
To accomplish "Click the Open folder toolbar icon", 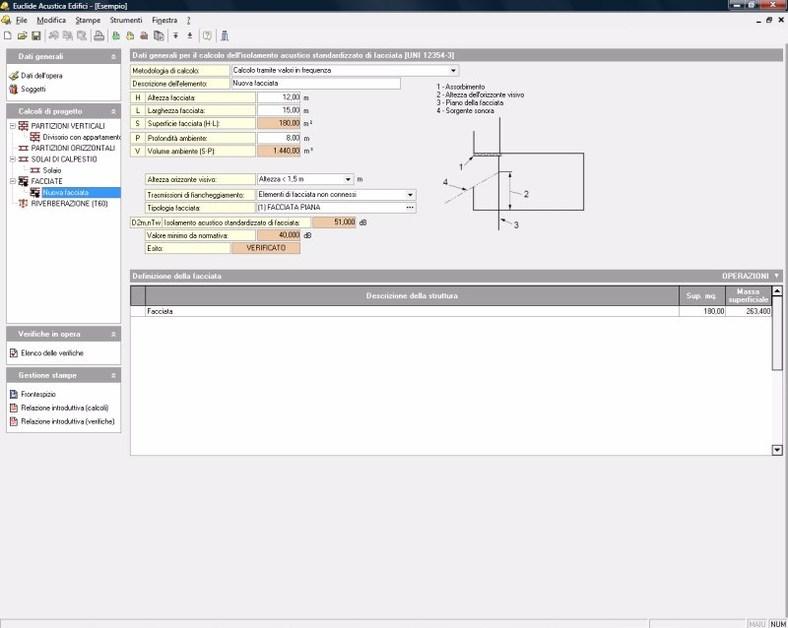I will pos(22,36).
